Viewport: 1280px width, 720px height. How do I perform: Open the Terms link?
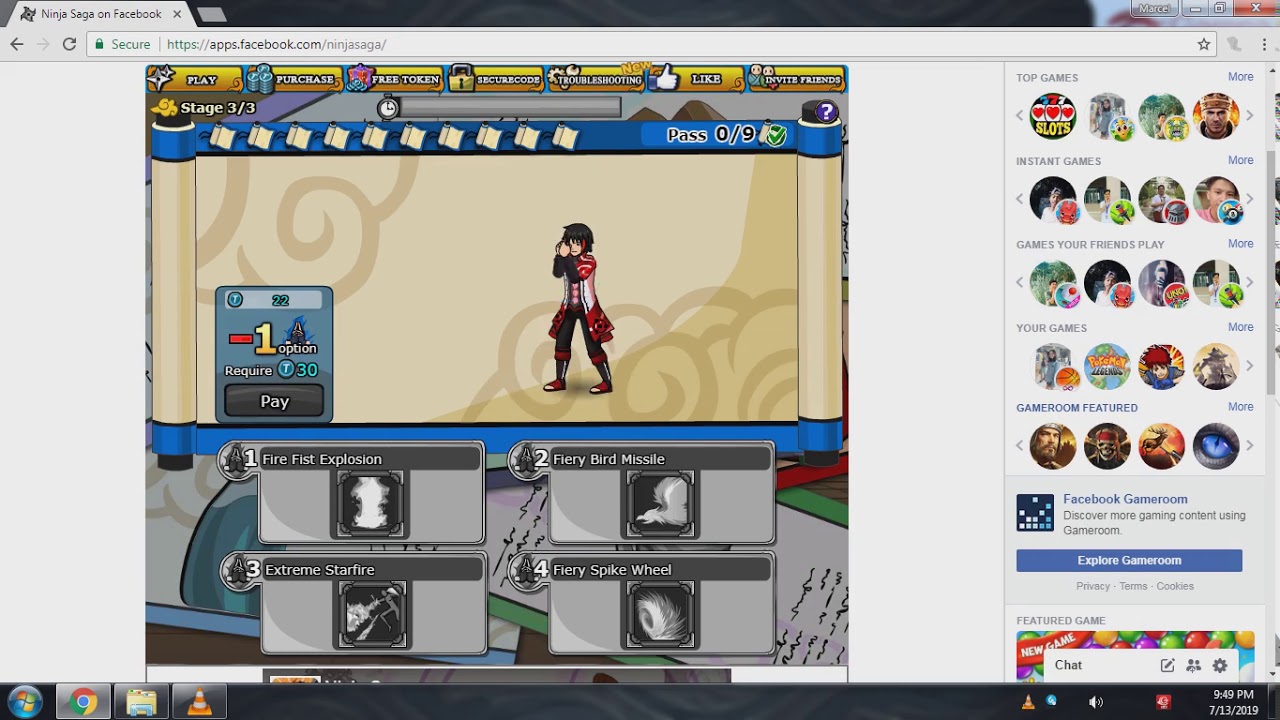coord(1133,586)
